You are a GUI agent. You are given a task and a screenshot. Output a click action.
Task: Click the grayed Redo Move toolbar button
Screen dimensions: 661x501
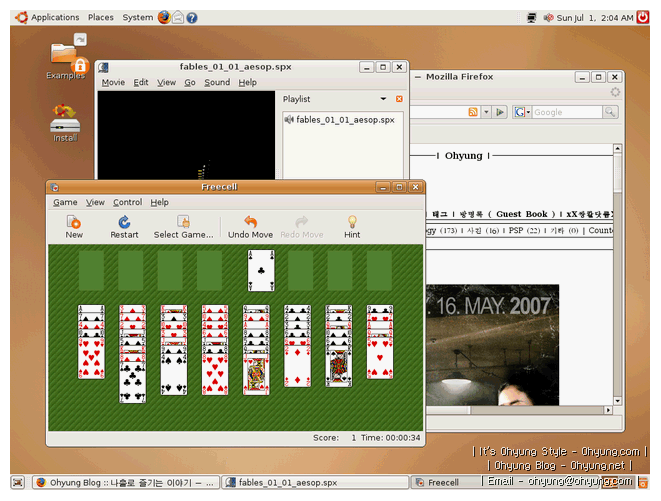[302, 227]
